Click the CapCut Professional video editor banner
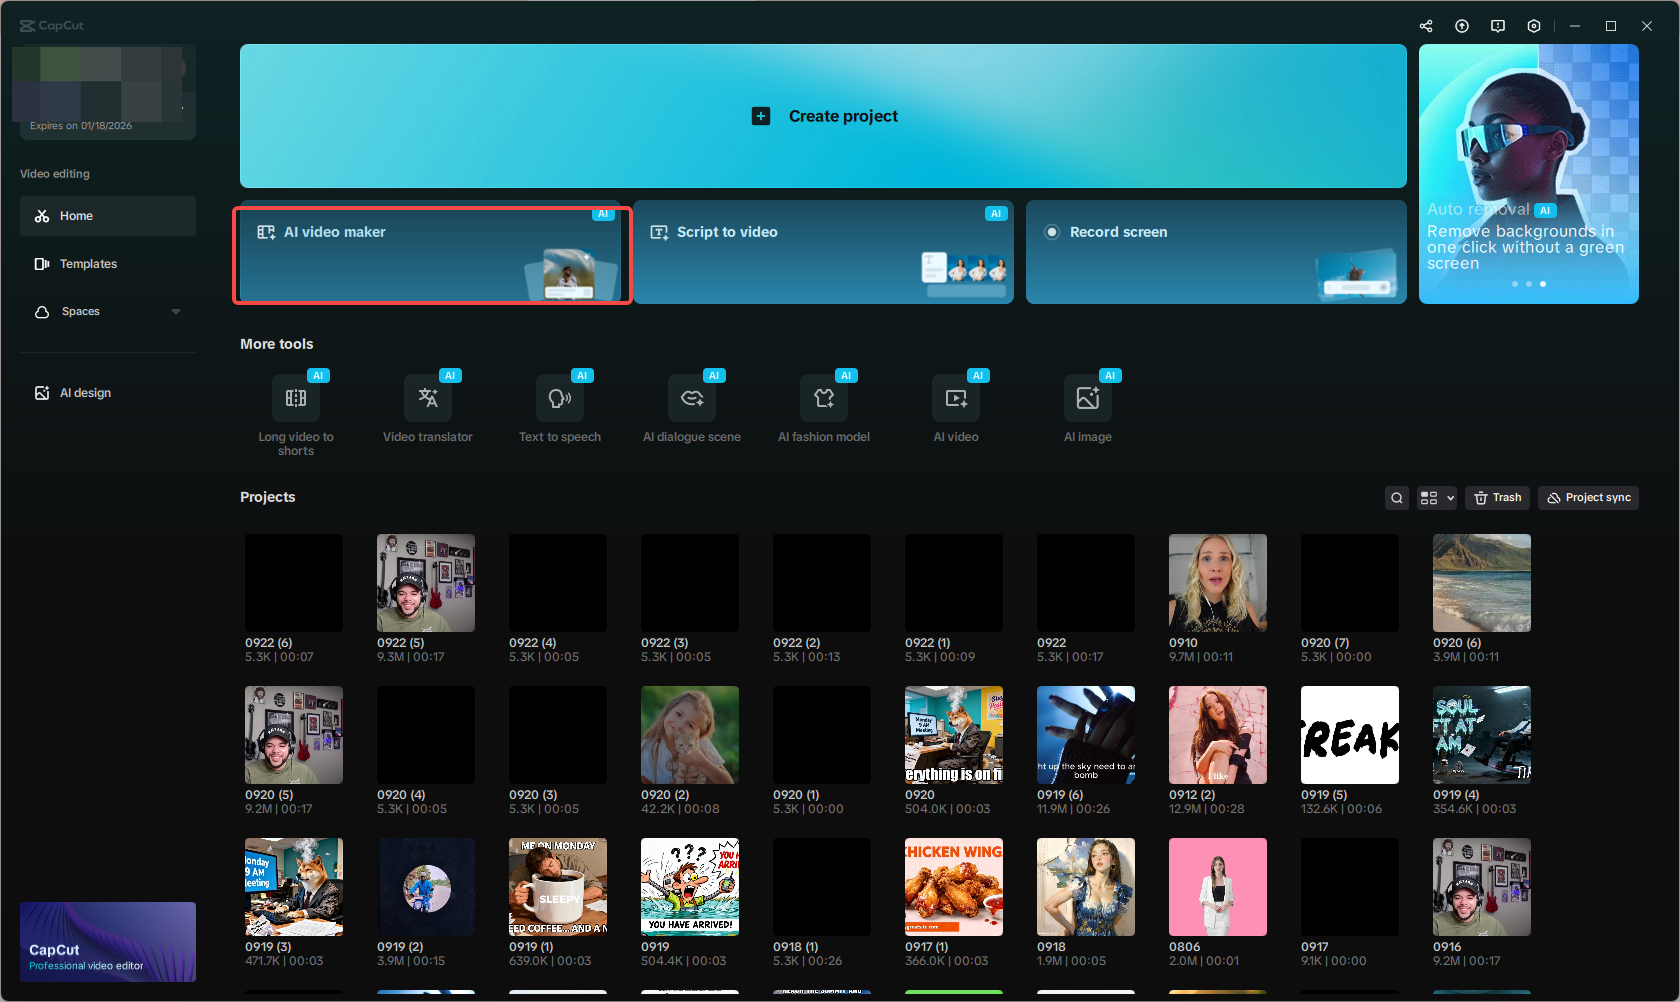This screenshot has height=1002, width=1680. coord(108,942)
